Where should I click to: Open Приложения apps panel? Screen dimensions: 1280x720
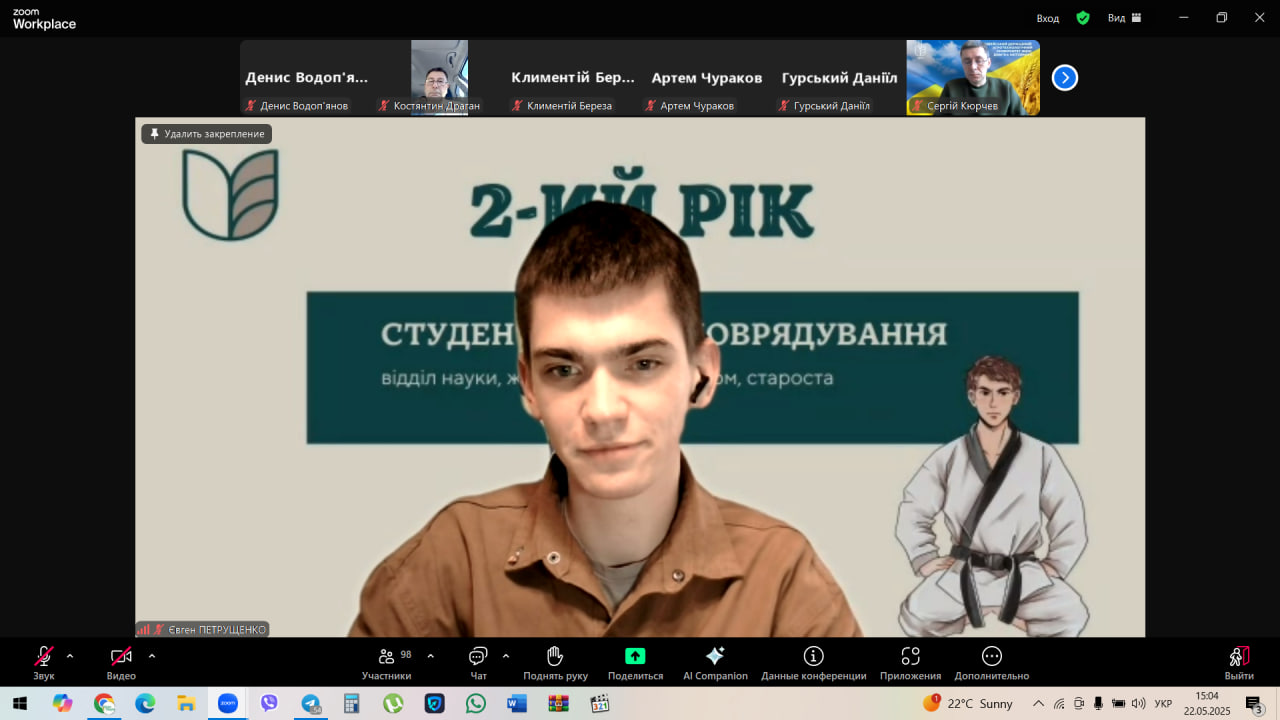pos(910,662)
